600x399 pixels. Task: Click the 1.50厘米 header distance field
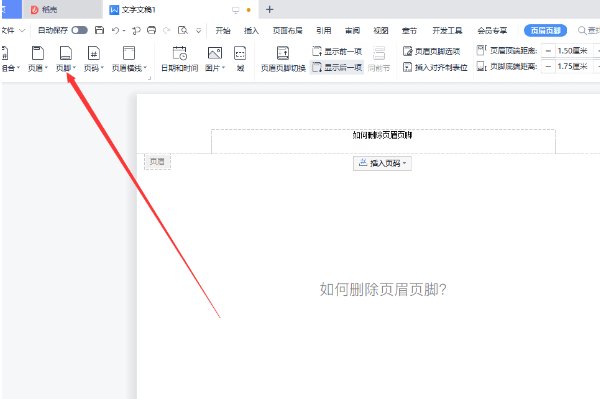click(x=573, y=50)
